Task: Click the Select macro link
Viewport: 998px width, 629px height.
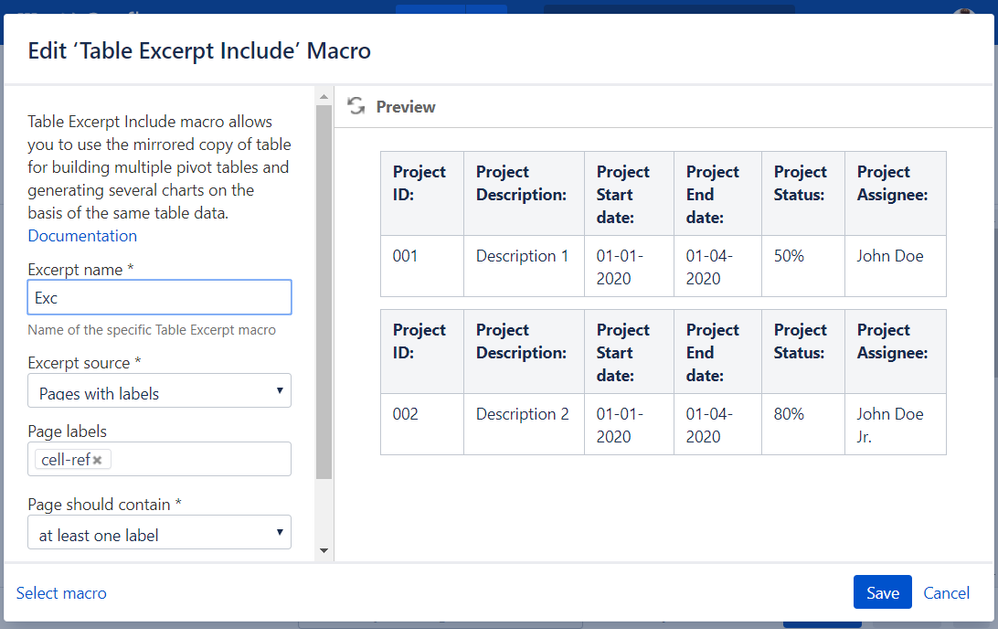Action: [61, 593]
